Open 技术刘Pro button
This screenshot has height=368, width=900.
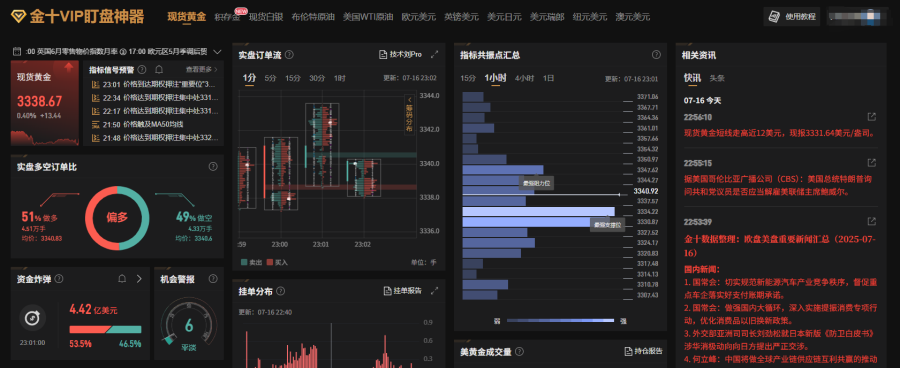[401, 55]
